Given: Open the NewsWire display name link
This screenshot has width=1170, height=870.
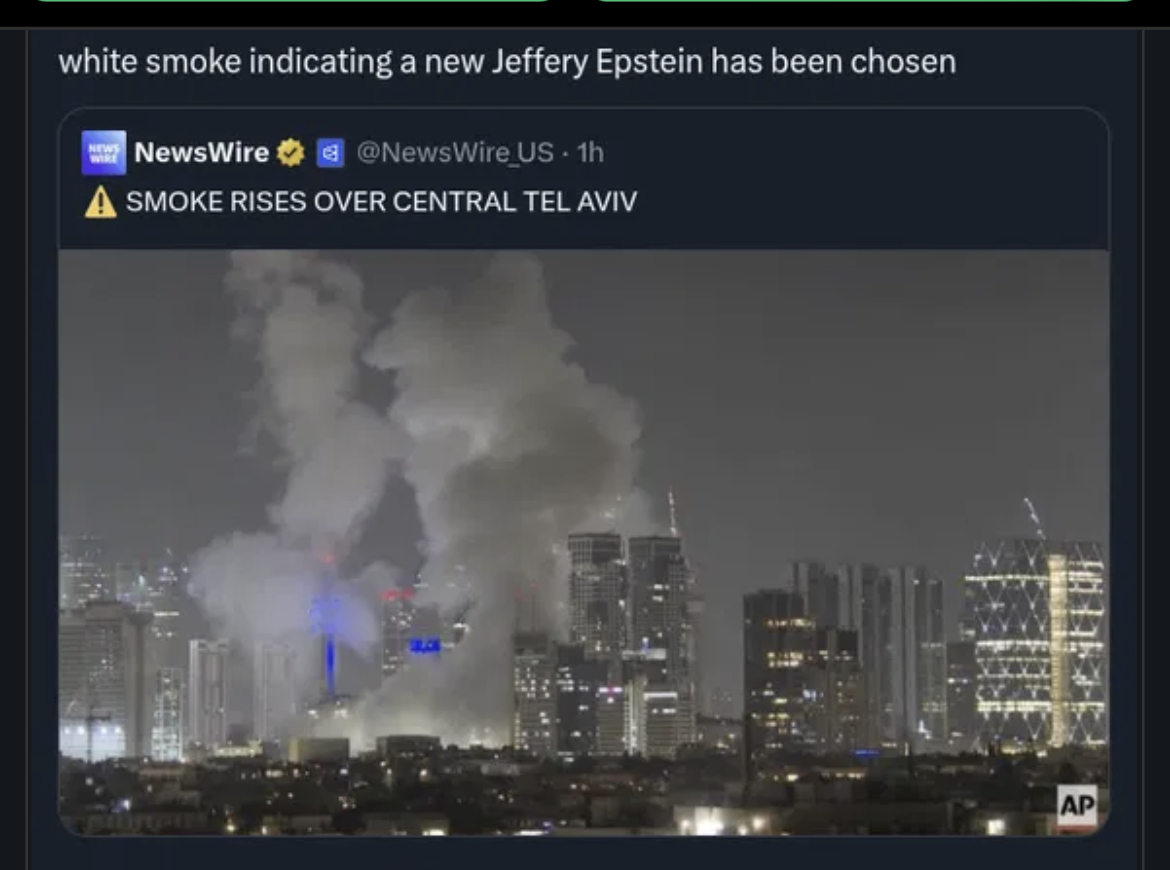Looking at the screenshot, I should tap(201, 152).
